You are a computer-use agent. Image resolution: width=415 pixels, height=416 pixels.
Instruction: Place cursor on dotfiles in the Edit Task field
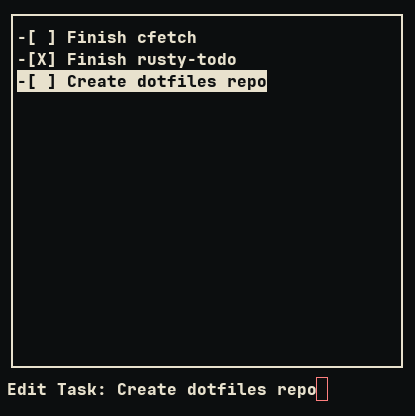pos(227,389)
